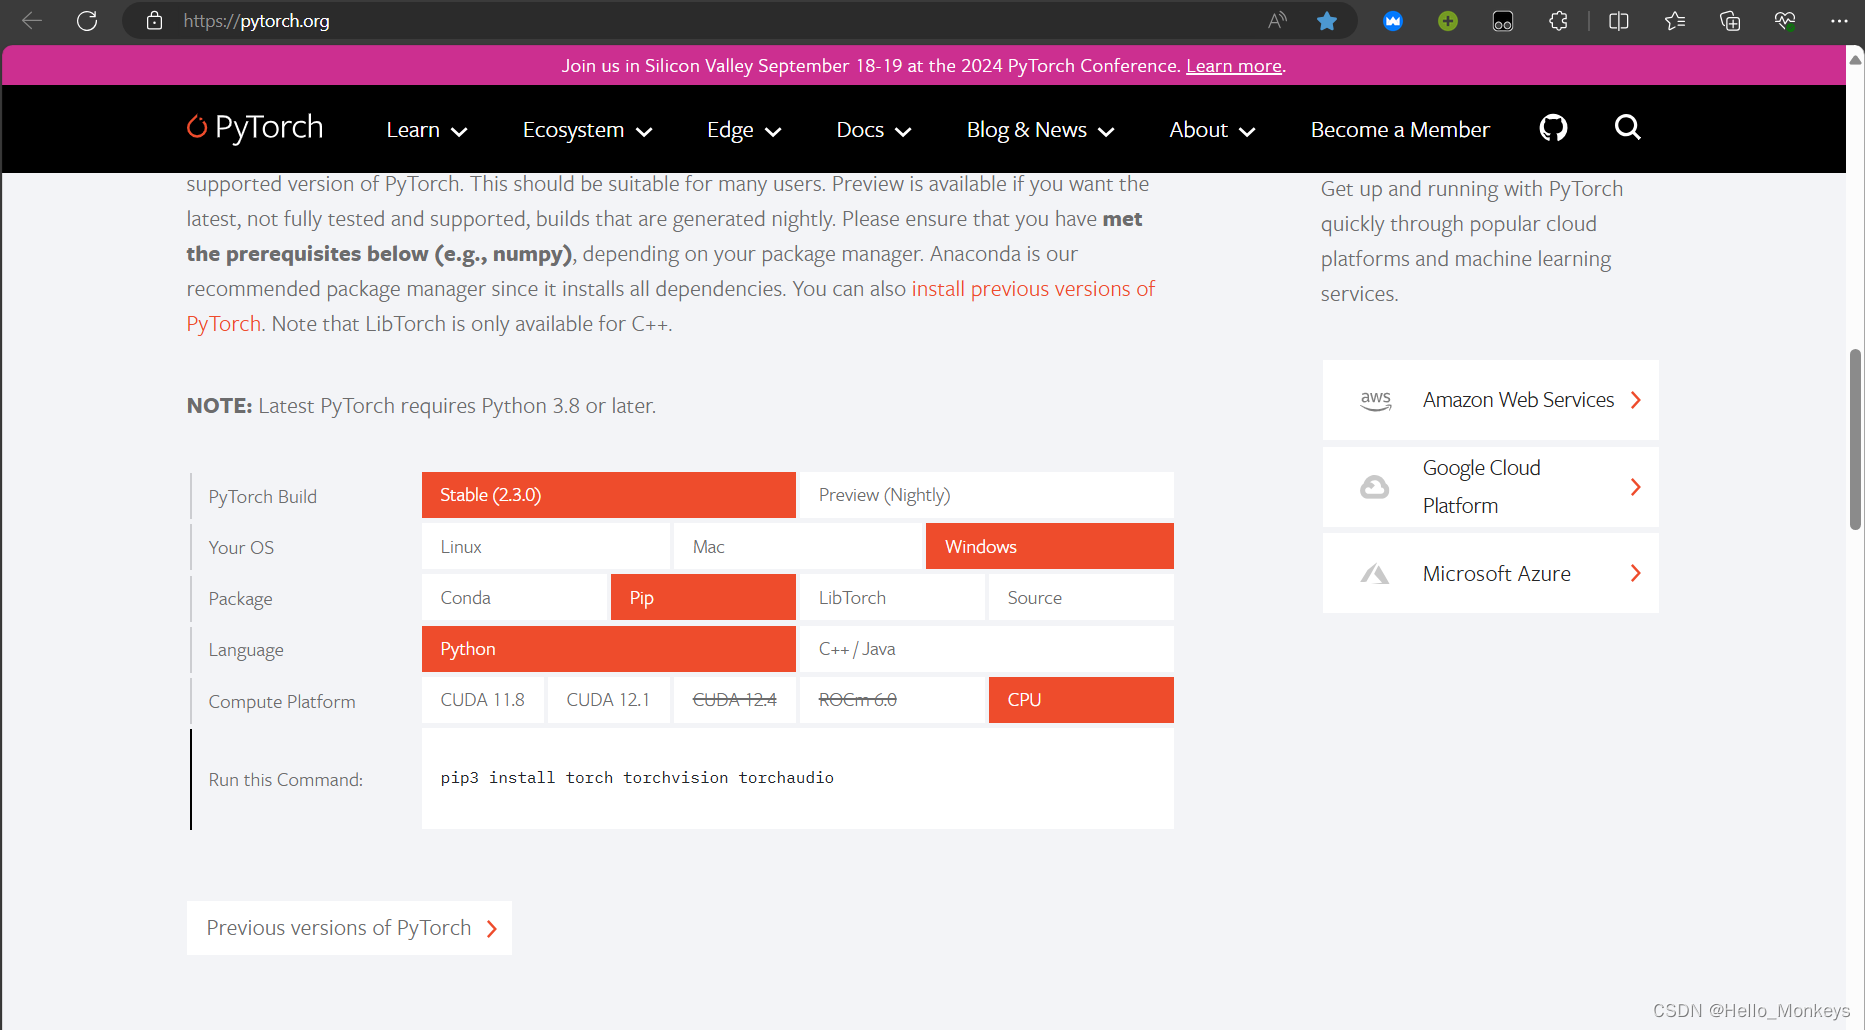Expand the Edge menu

[744, 130]
